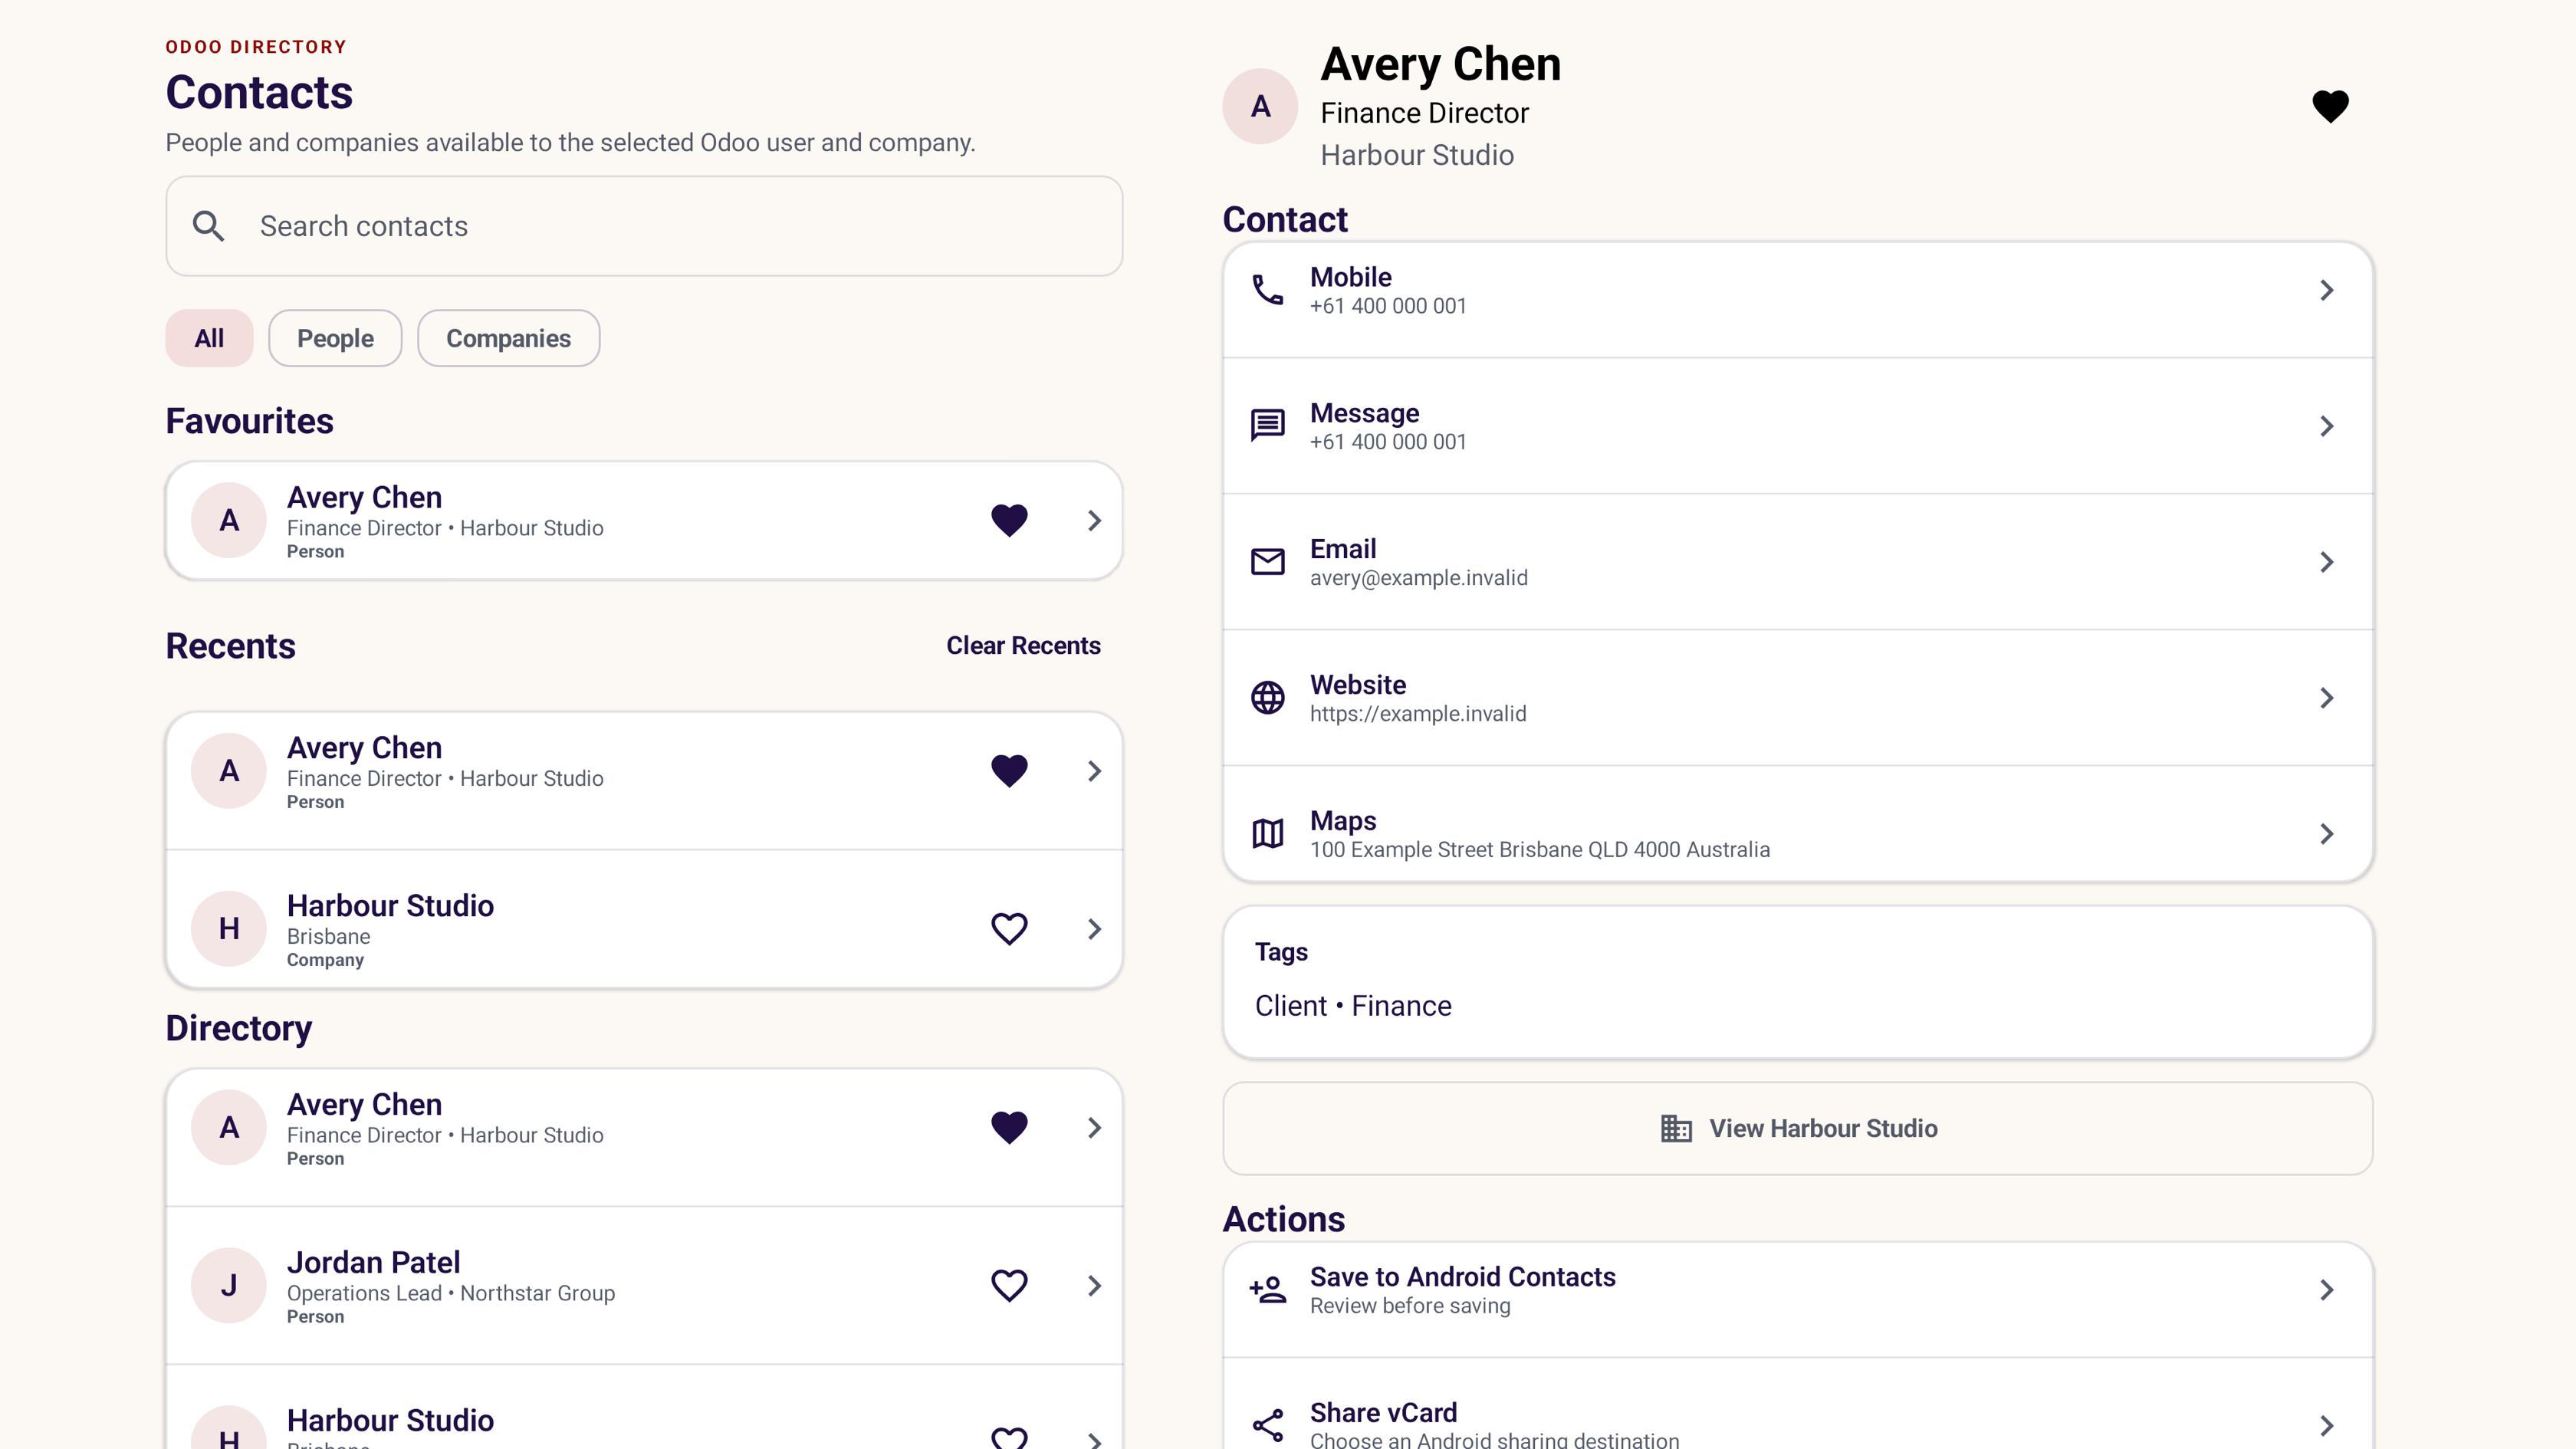Select the People filter chip
Screen dimensions: 2576x1449
(335, 338)
